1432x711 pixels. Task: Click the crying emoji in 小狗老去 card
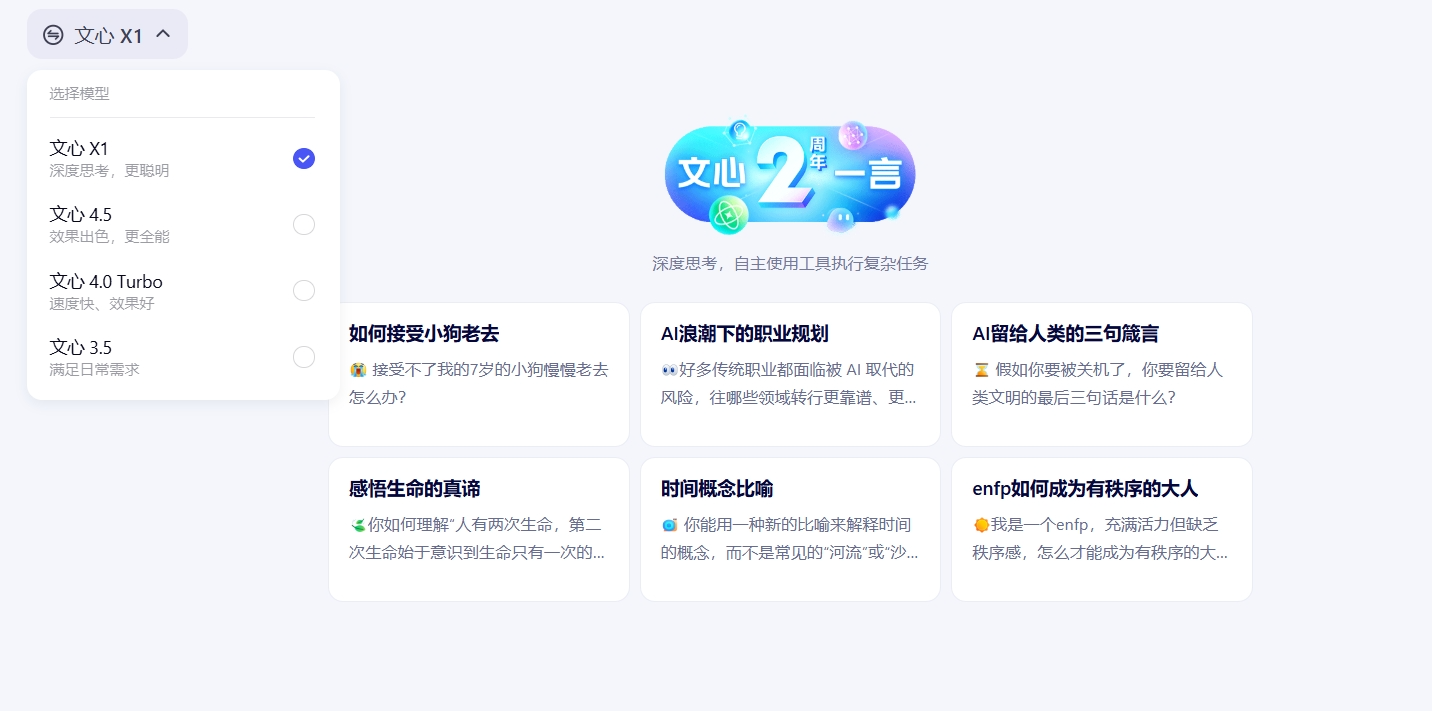358,370
